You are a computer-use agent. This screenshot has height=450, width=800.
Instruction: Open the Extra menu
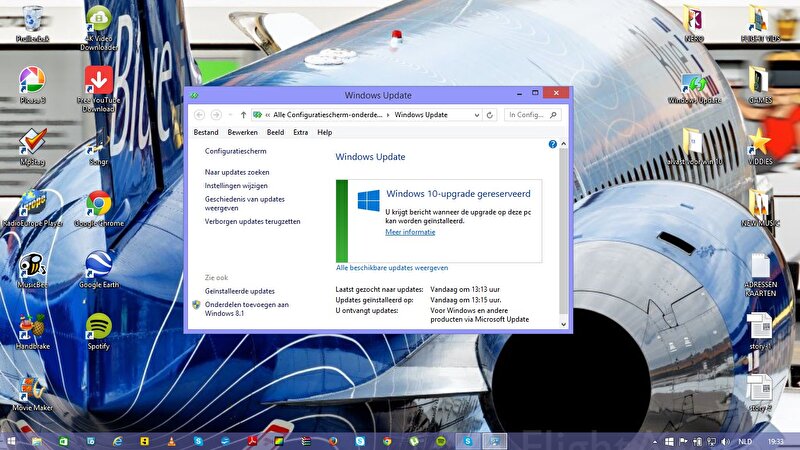[x=300, y=132]
